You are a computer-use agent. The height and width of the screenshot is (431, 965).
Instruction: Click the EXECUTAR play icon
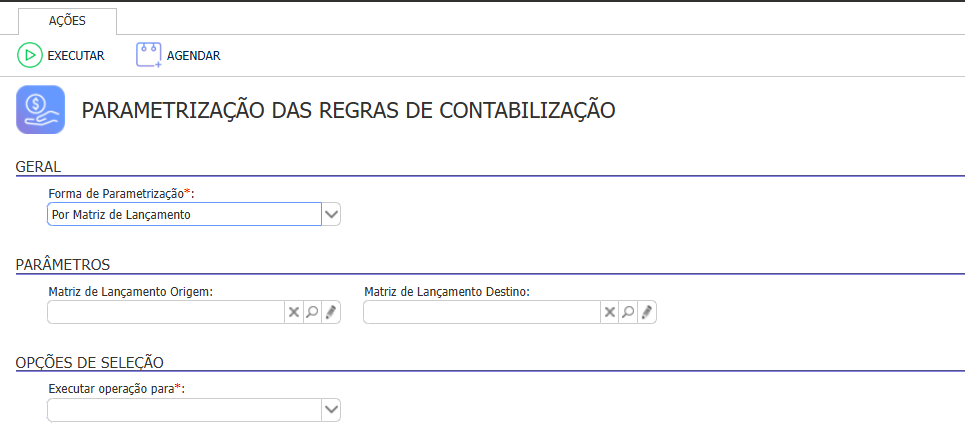(30, 55)
